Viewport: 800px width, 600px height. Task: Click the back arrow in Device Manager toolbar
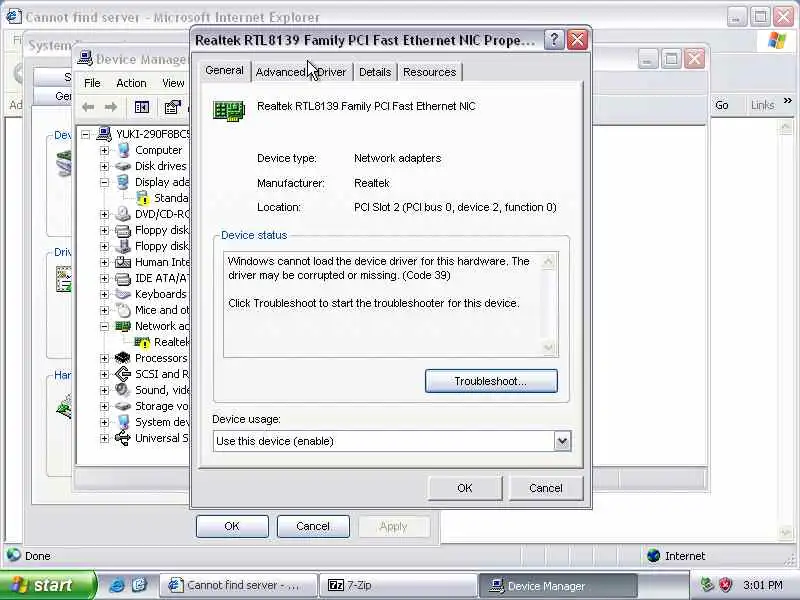coord(88,107)
